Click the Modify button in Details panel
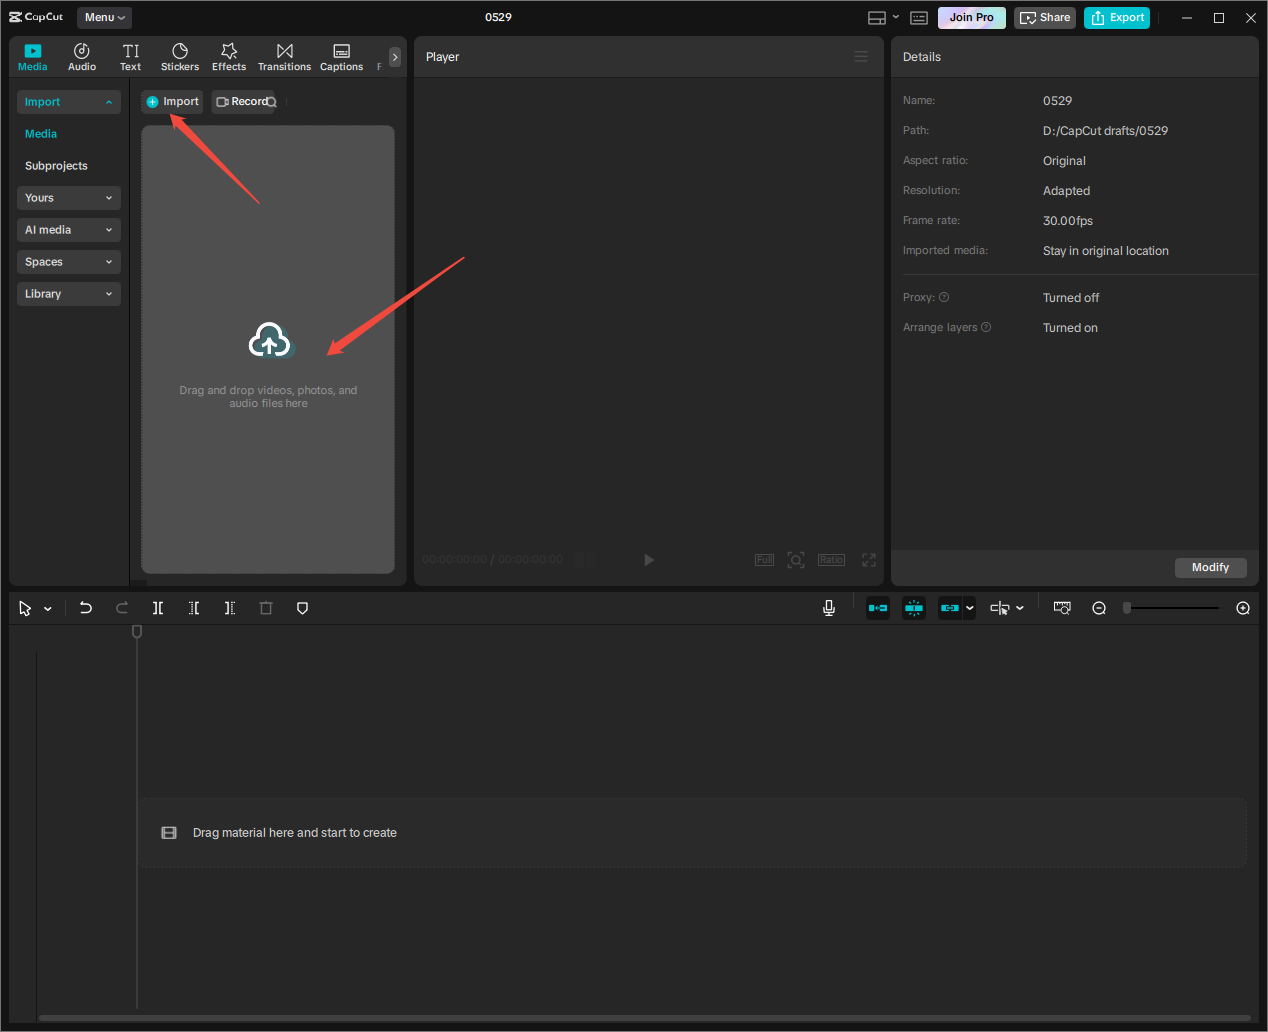This screenshot has height=1032, width=1268. (1210, 567)
